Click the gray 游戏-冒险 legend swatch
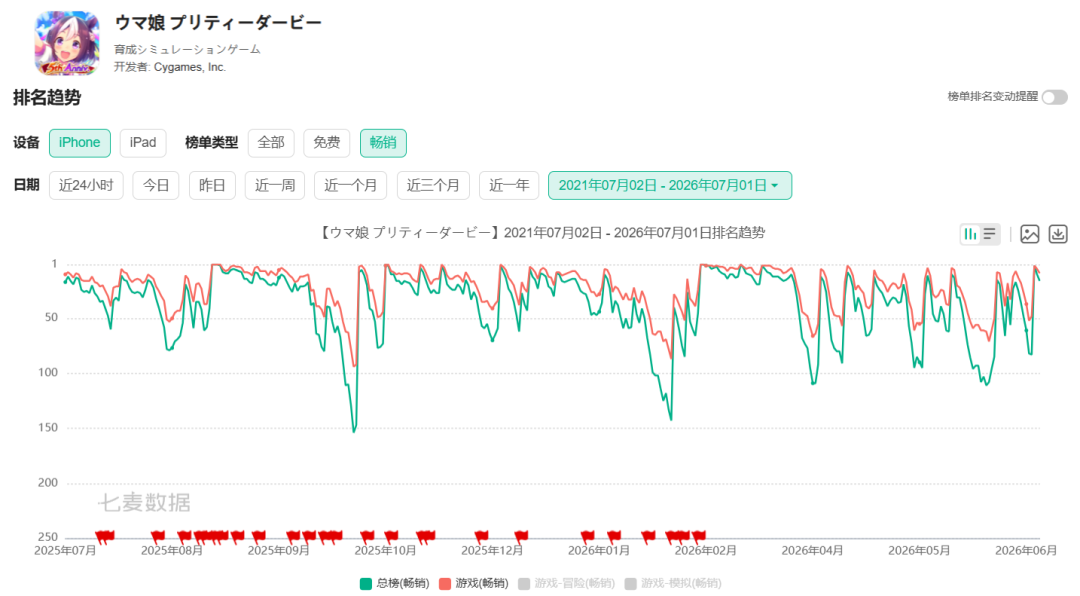Image resolution: width=1080 pixels, height=596 pixels. (524, 584)
